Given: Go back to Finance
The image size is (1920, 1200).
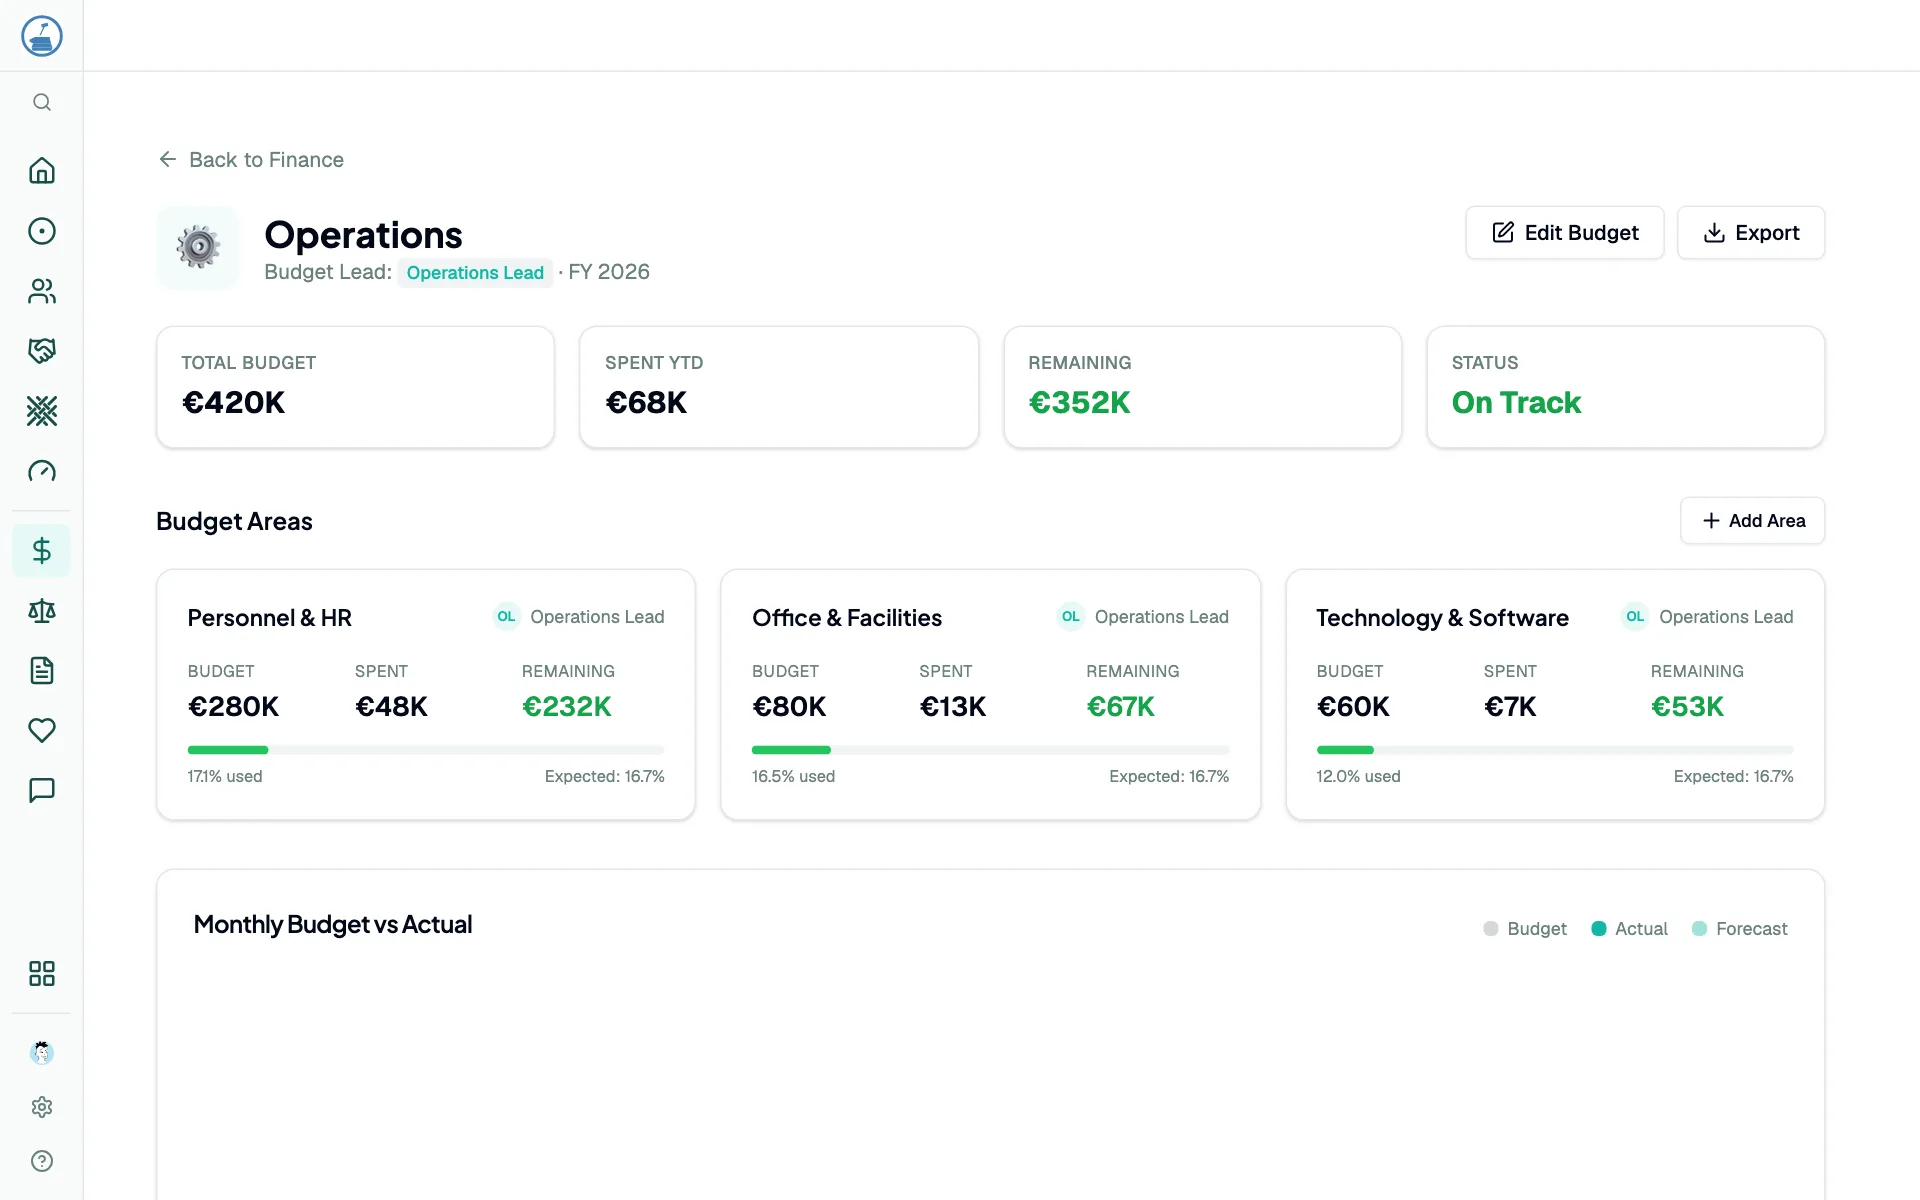Looking at the screenshot, I should (251, 160).
